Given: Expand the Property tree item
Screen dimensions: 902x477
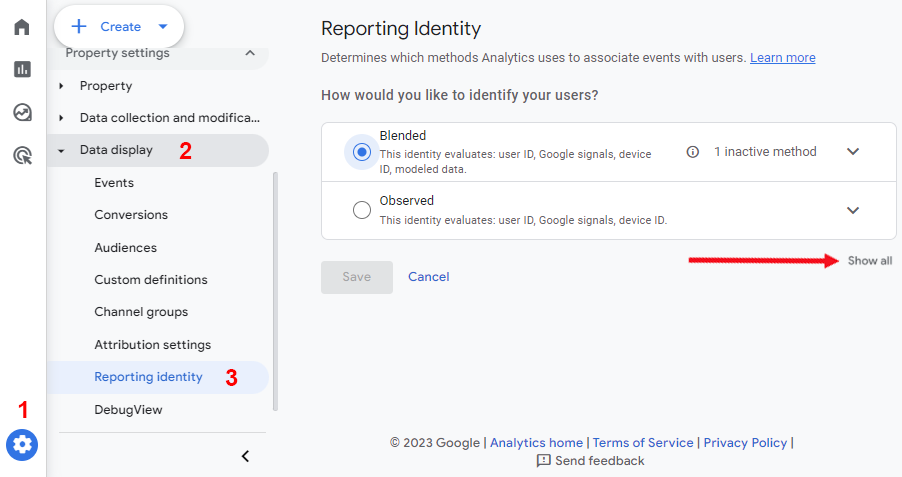Looking at the screenshot, I should 61,86.
